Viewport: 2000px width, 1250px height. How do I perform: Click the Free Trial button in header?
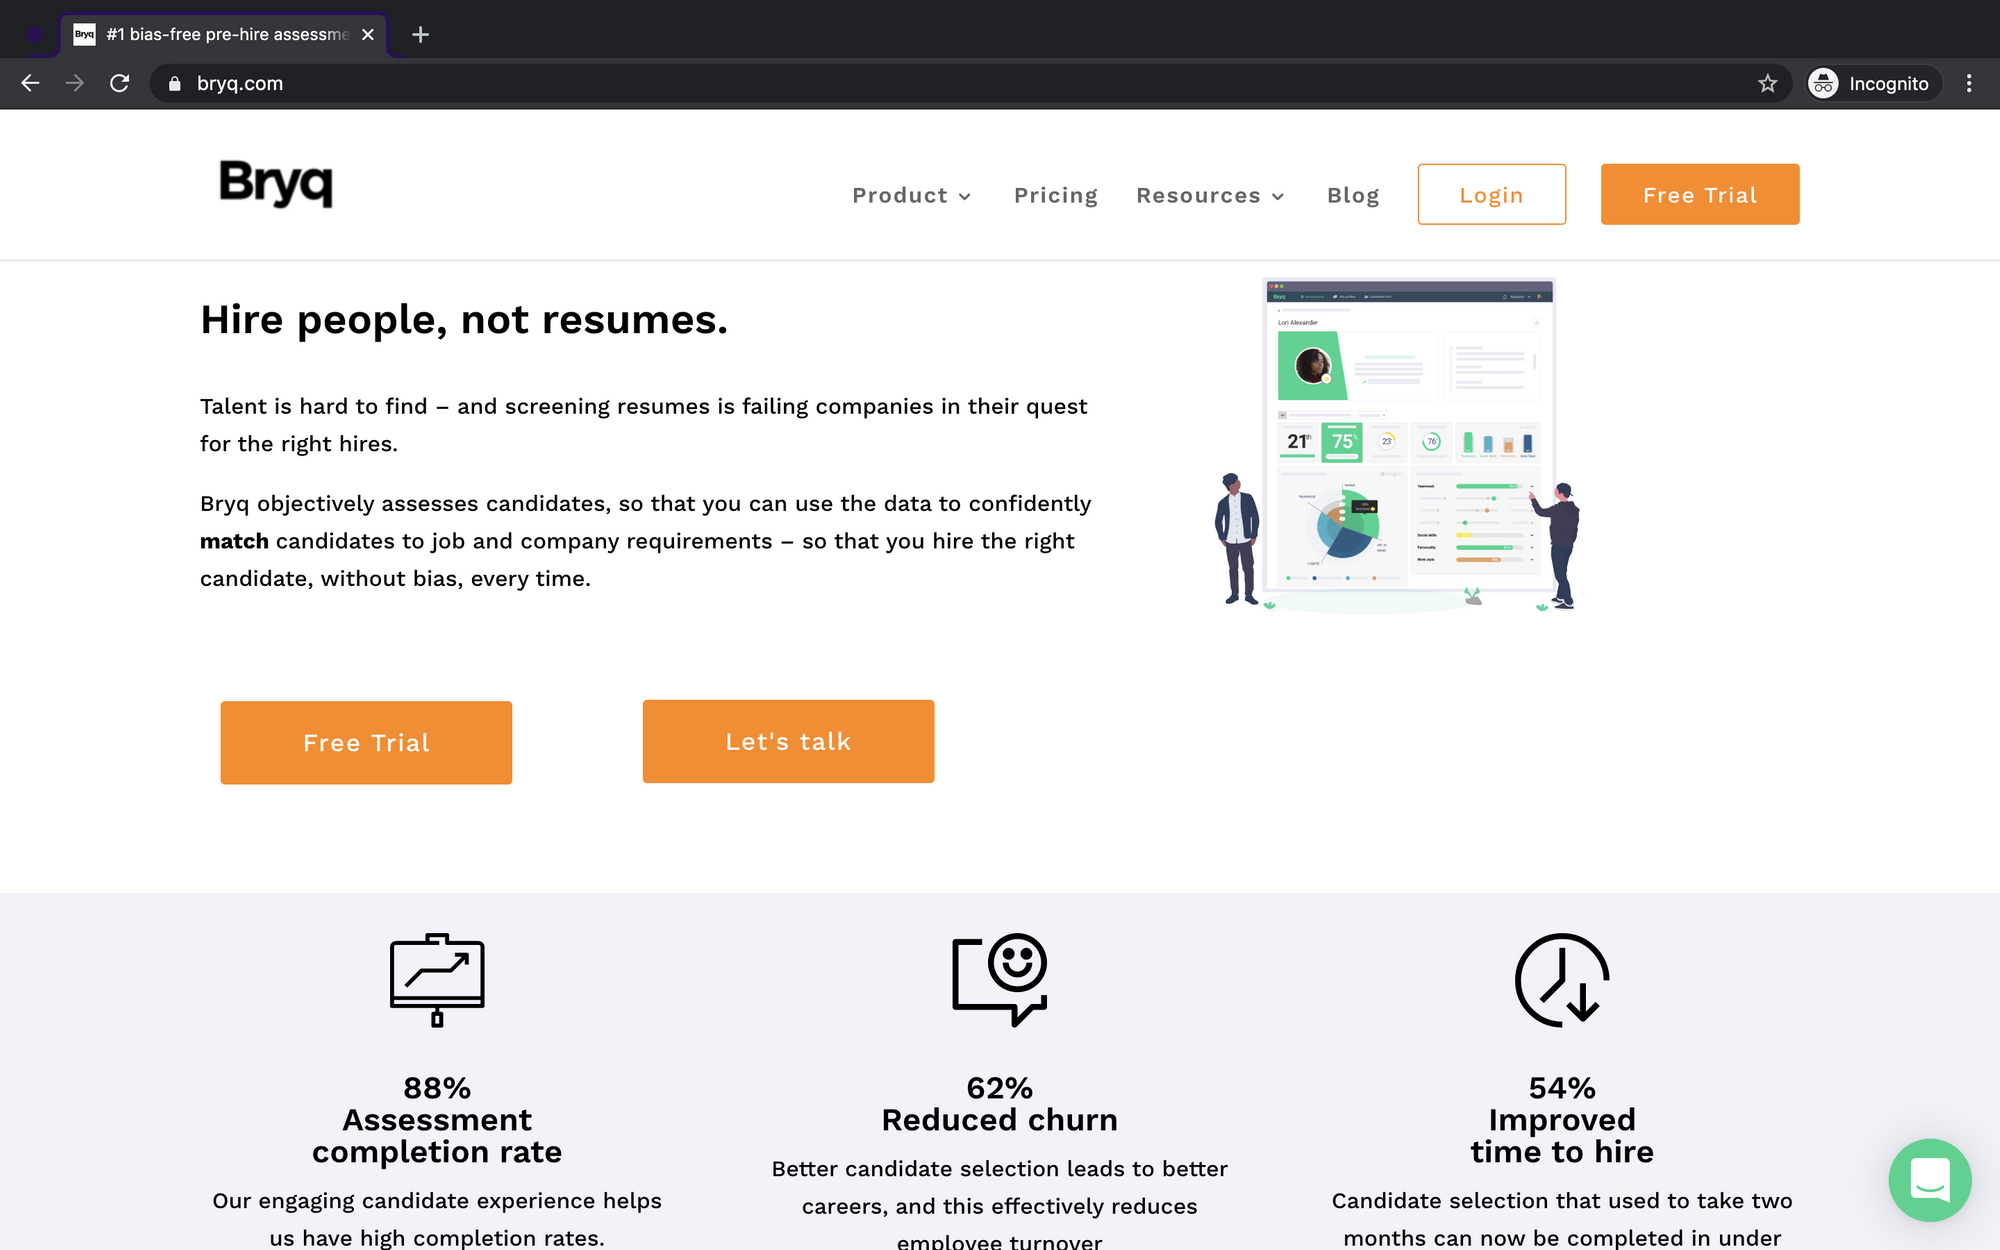(1700, 194)
